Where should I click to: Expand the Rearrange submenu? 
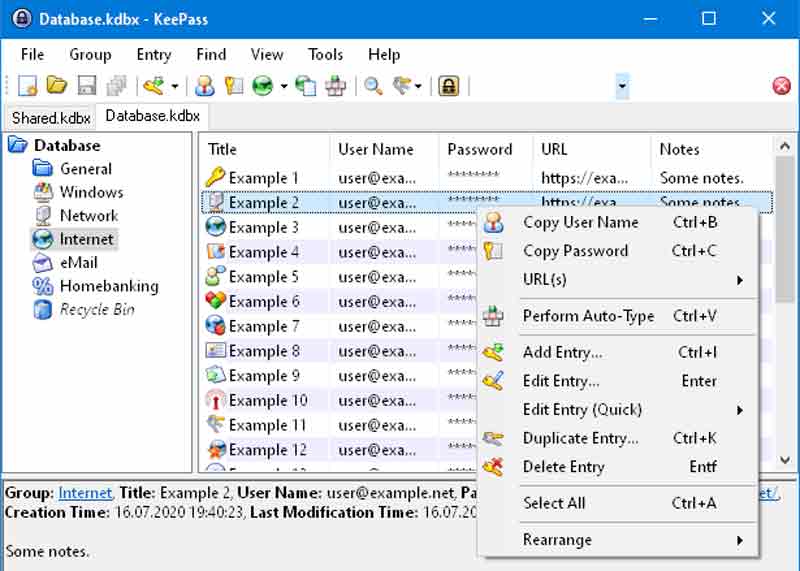coord(618,540)
